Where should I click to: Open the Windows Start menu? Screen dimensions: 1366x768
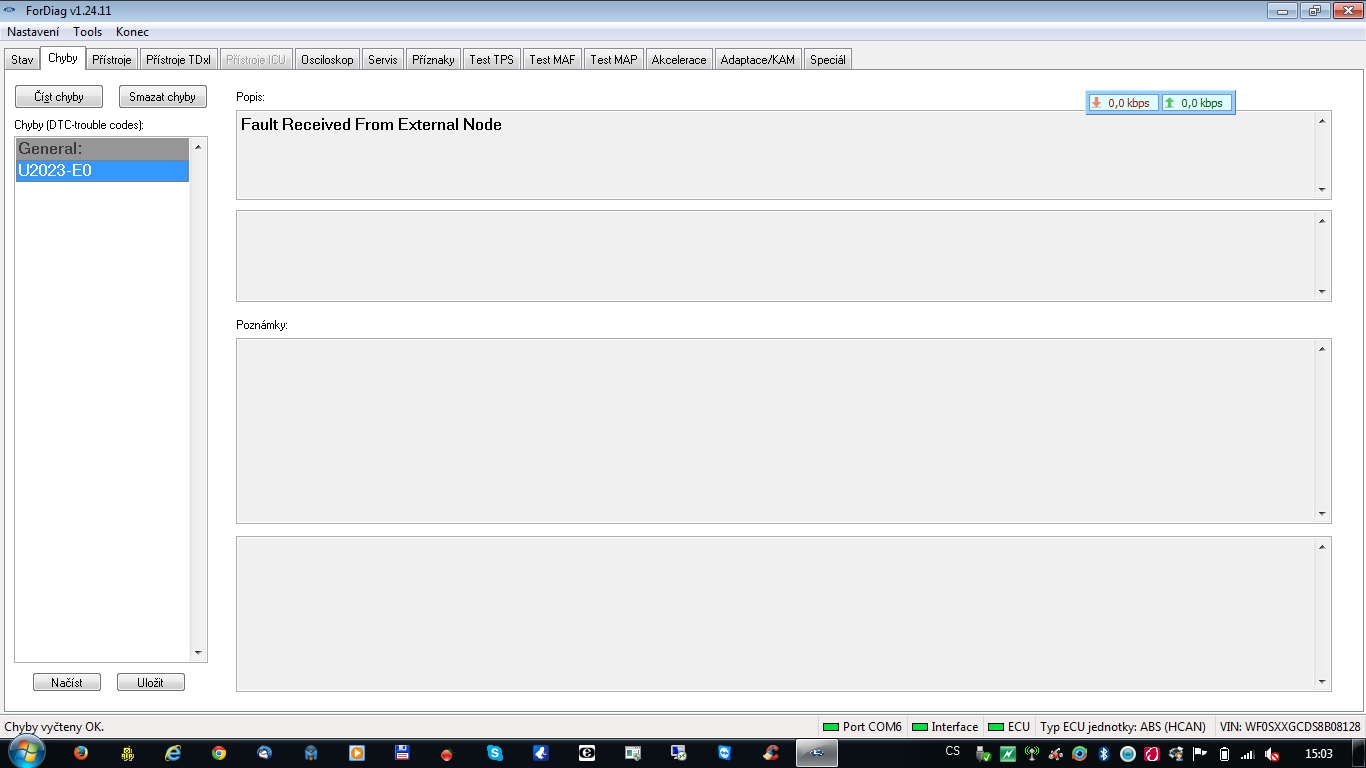25,752
